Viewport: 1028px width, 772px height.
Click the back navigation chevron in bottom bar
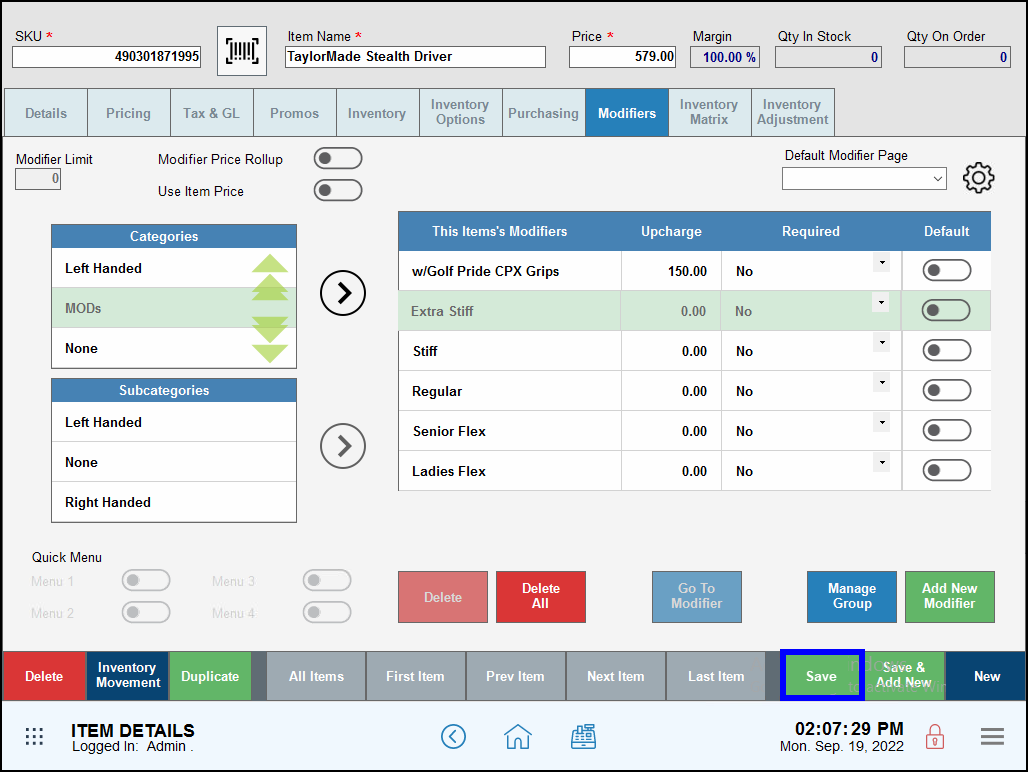pos(453,736)
